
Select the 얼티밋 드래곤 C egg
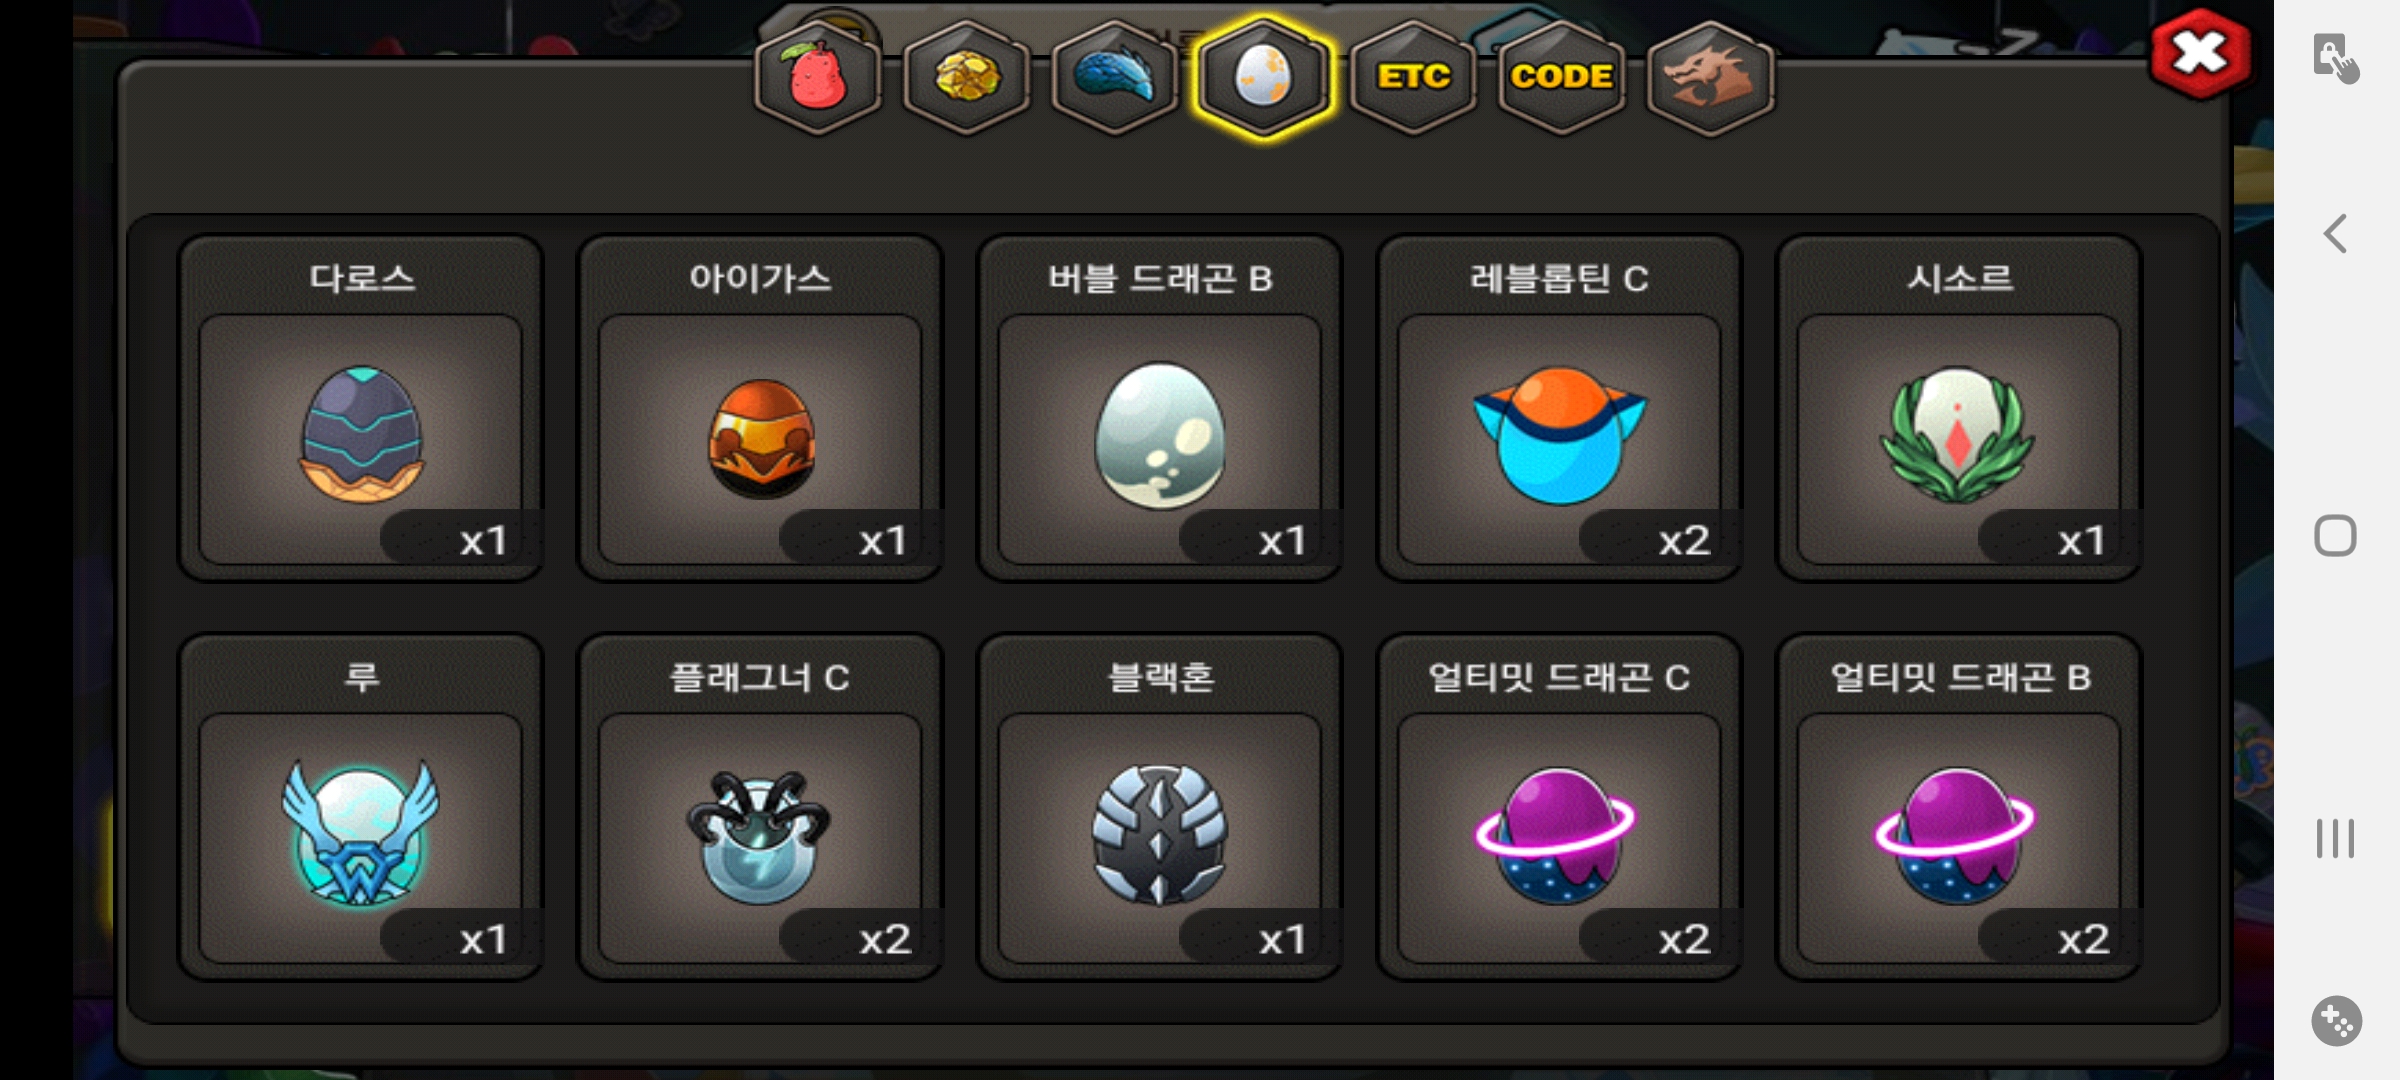pyautogui.click(x=1560, y=807)
